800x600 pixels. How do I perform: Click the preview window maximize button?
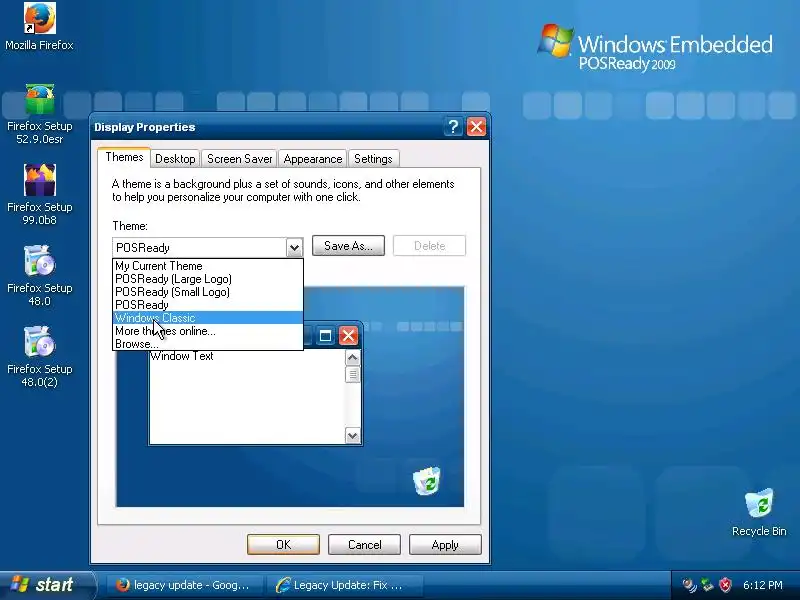[325, 336]
